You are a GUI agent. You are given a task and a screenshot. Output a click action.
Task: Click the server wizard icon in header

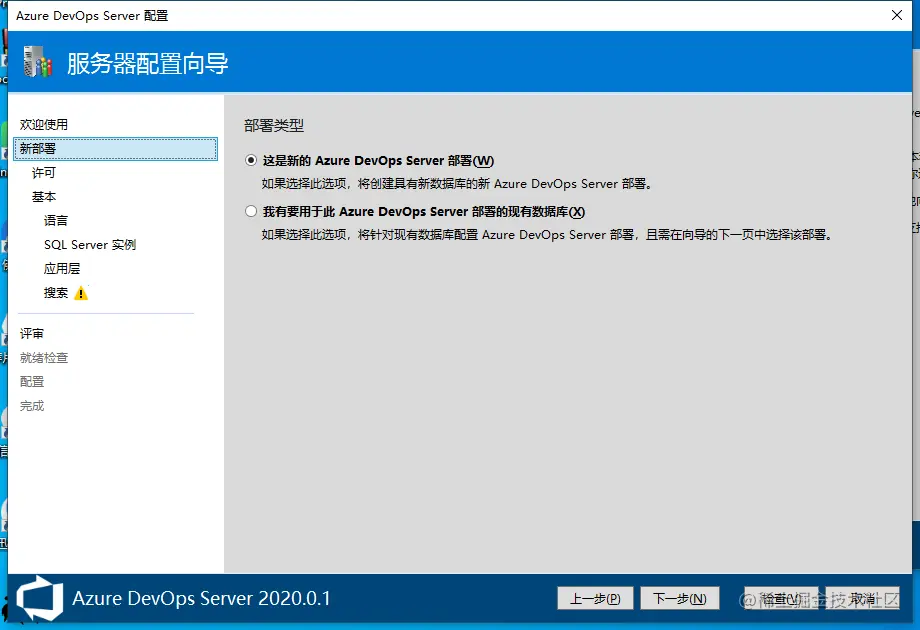click(38, 62)
